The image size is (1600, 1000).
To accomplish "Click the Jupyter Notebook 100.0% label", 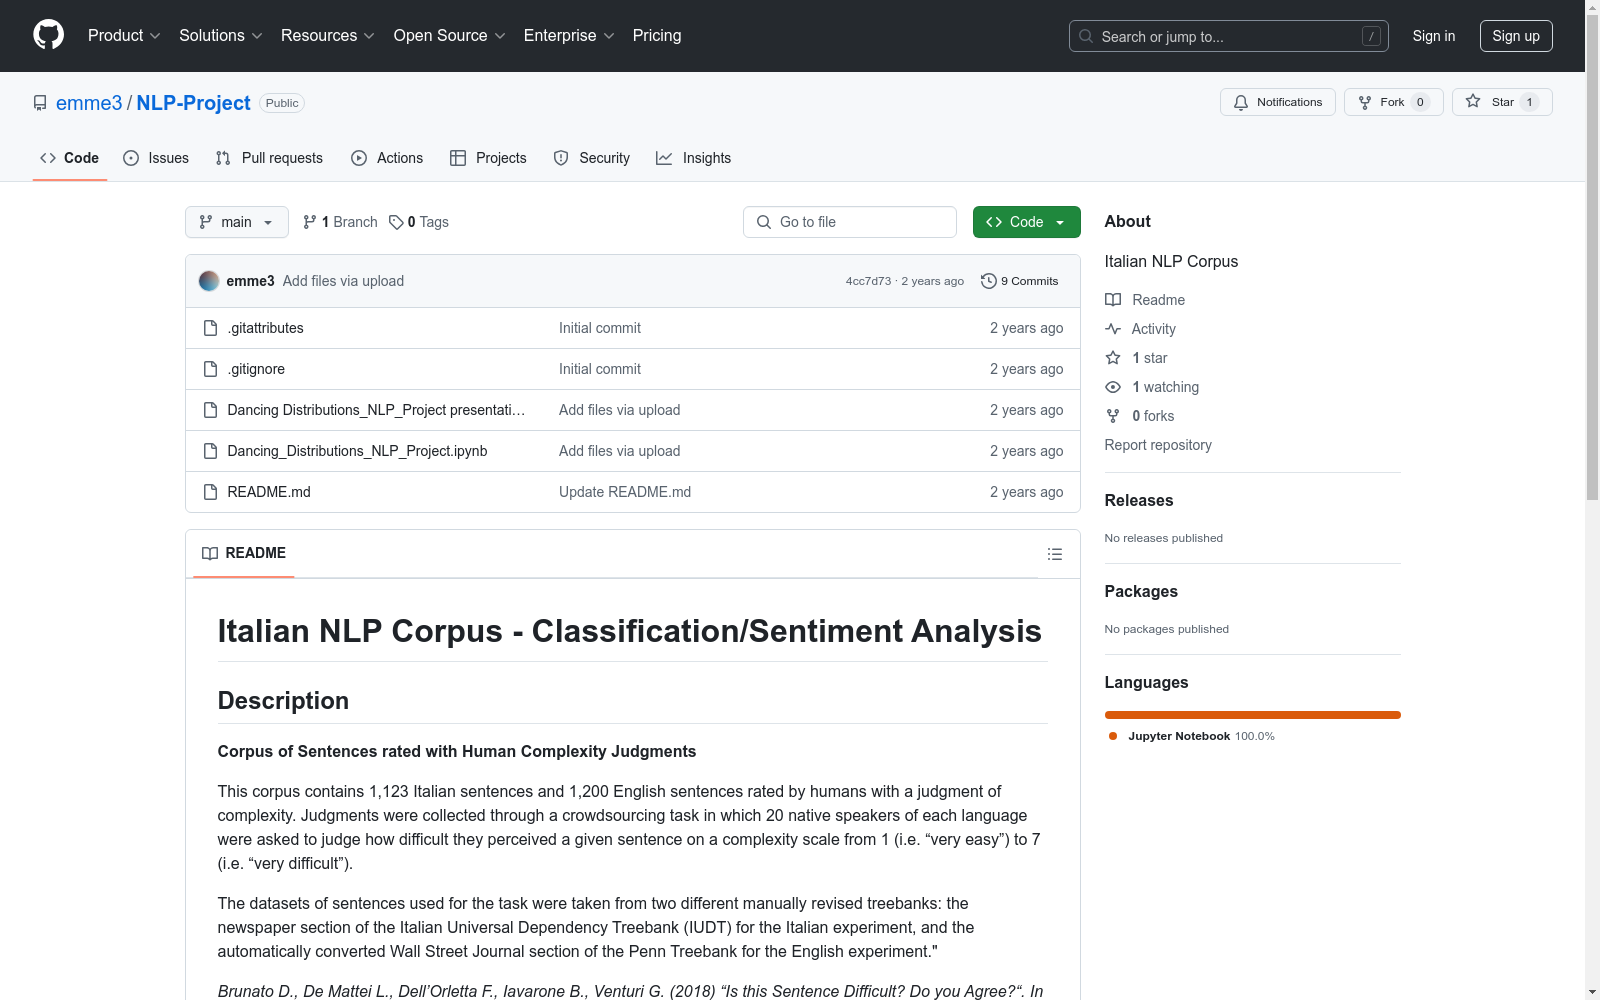I will pyautogui.click(x=1201, y=736).
